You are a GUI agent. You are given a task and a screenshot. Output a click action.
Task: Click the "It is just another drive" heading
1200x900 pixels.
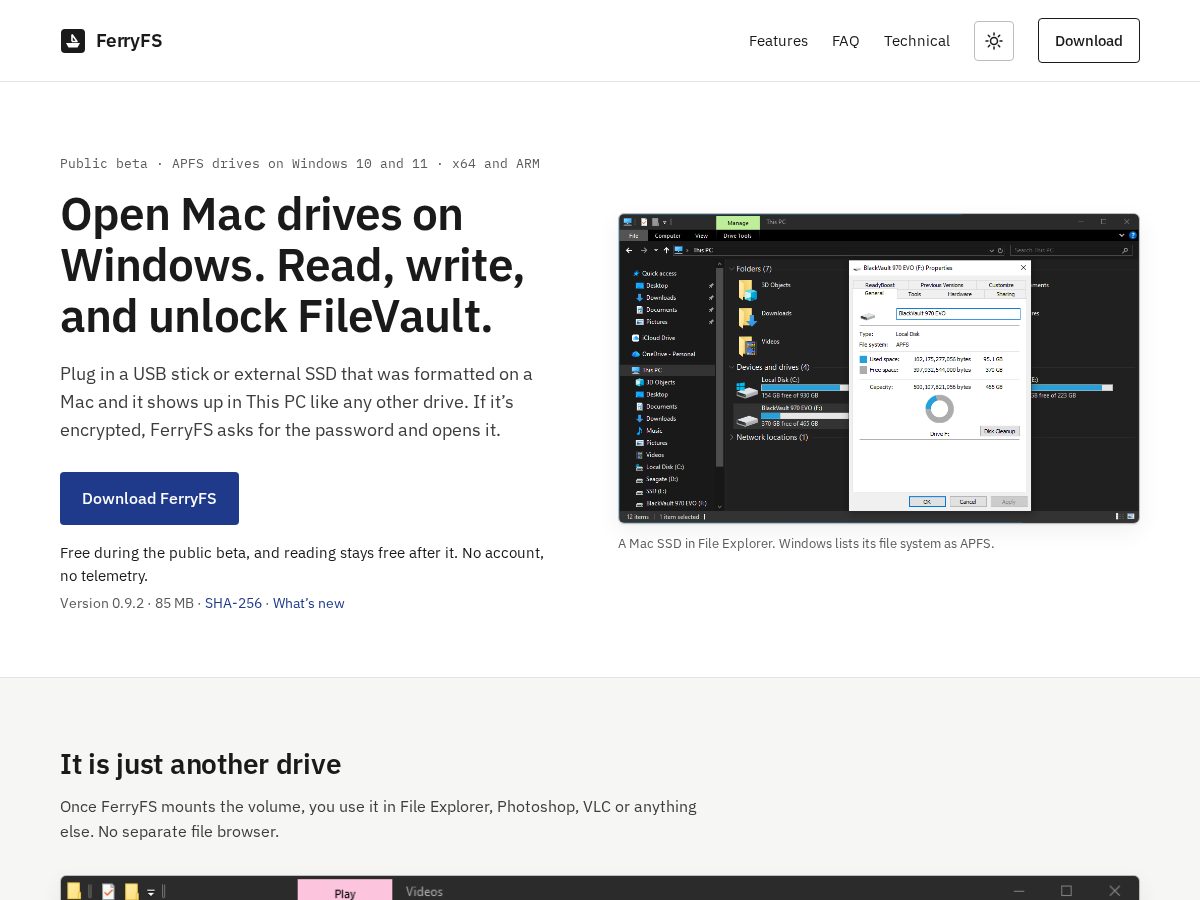200,764
